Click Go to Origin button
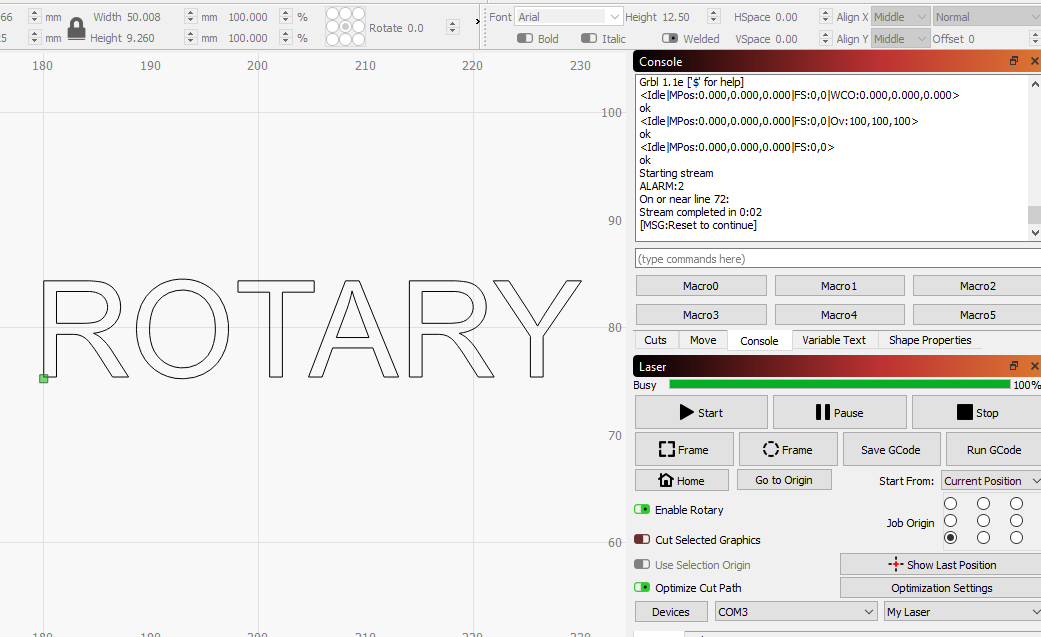This screenshot has height=637, width=1041. 784,480
